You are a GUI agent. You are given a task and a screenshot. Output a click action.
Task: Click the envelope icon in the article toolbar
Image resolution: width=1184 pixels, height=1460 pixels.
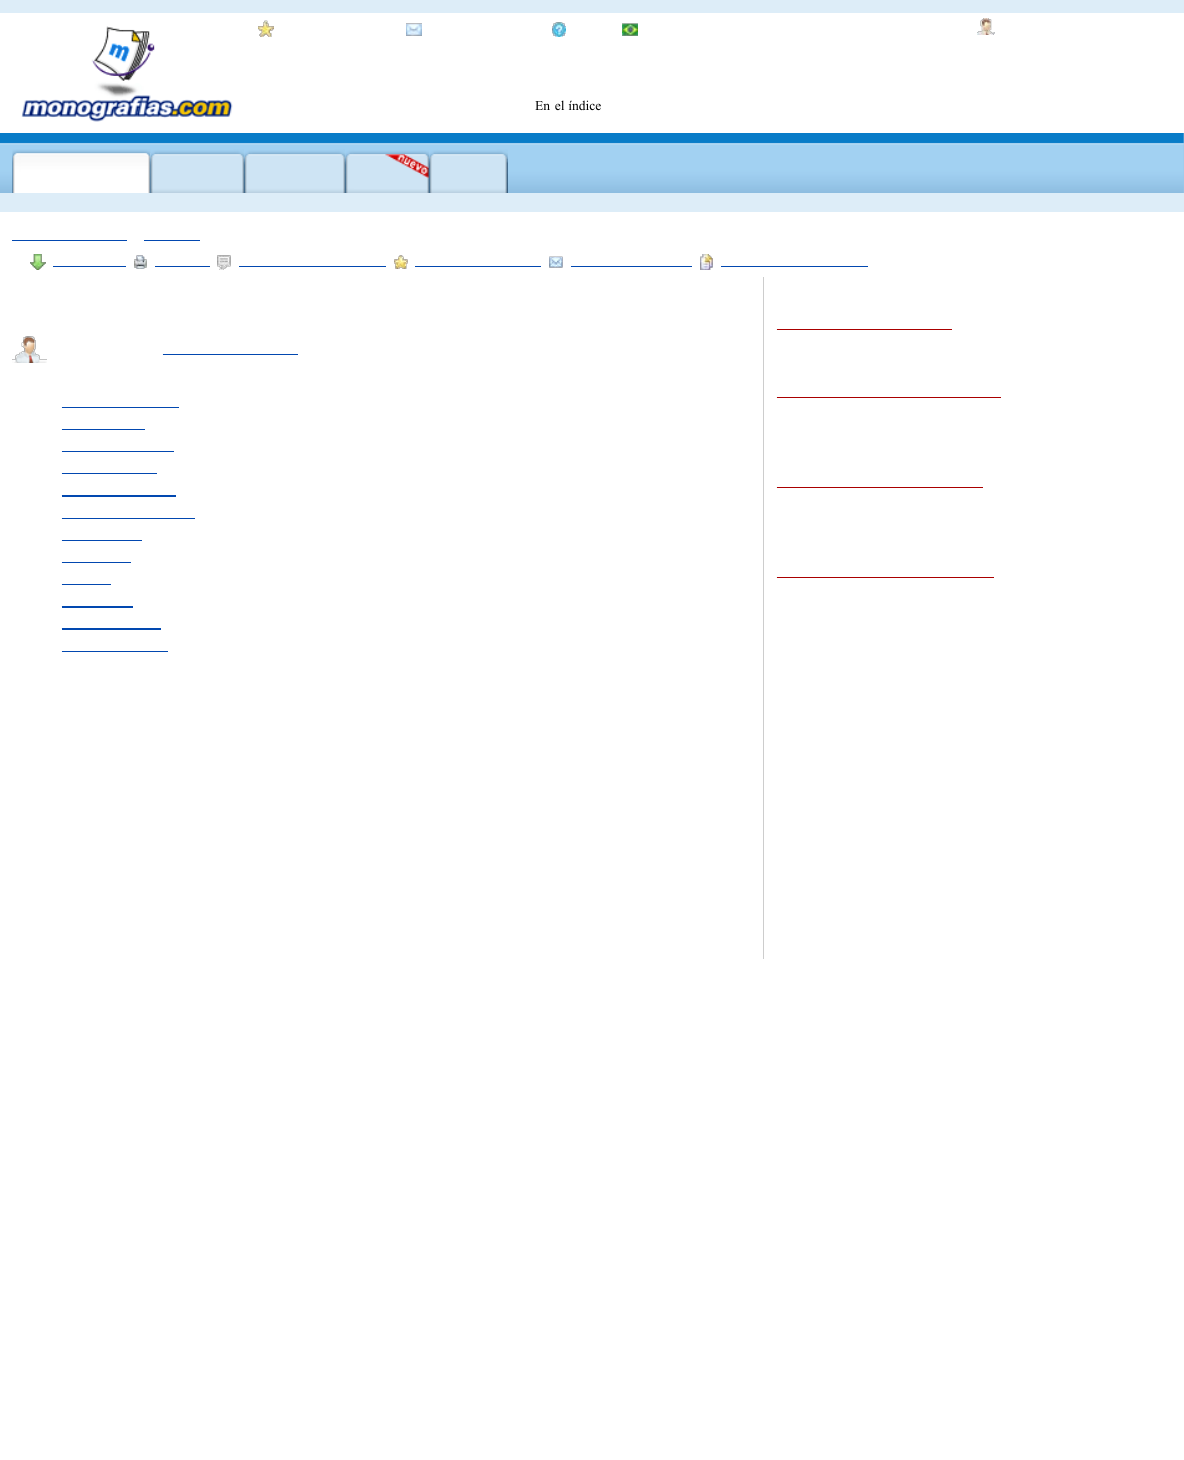point(556,262)
